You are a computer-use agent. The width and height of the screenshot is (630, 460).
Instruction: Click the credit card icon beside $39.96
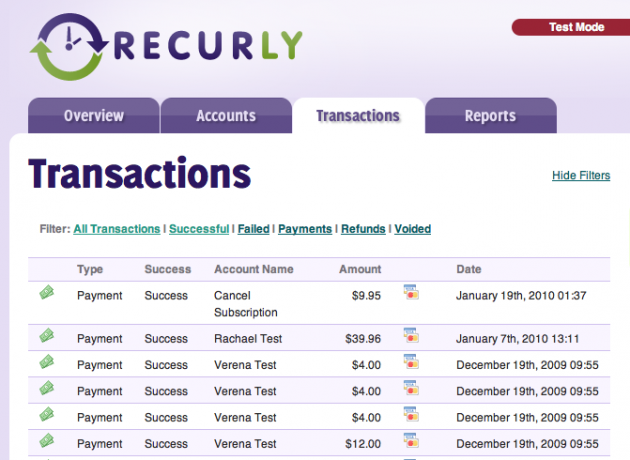(411, 337)
